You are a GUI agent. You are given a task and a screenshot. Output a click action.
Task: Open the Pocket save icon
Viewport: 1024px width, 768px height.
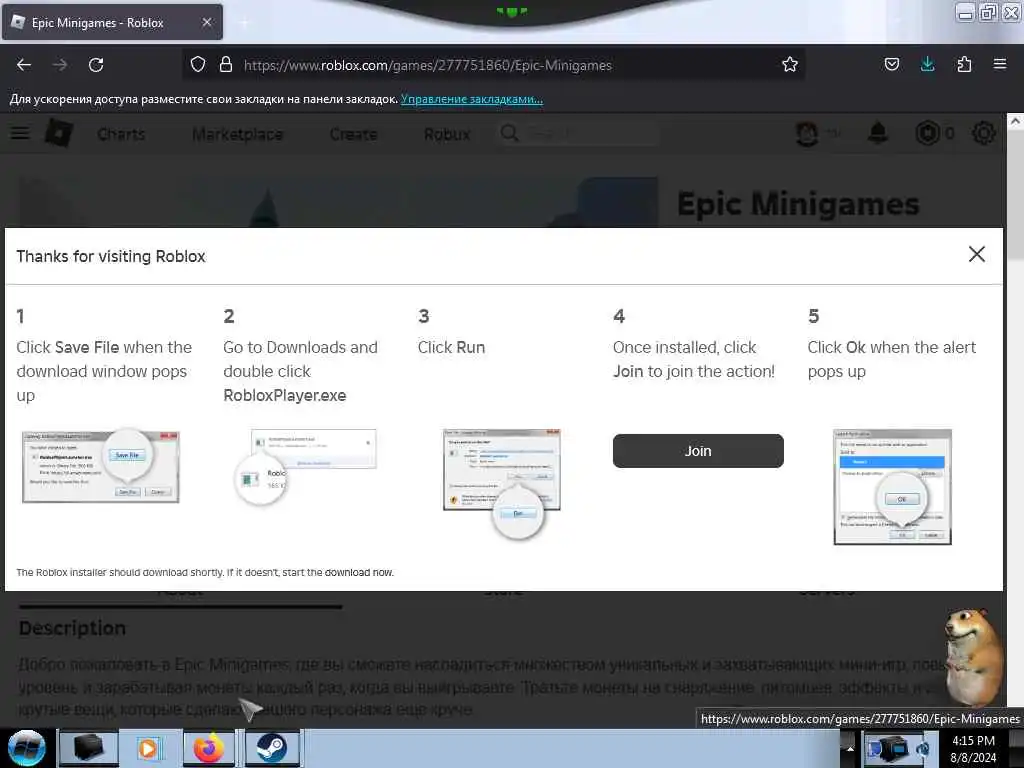tap(891, 64)
